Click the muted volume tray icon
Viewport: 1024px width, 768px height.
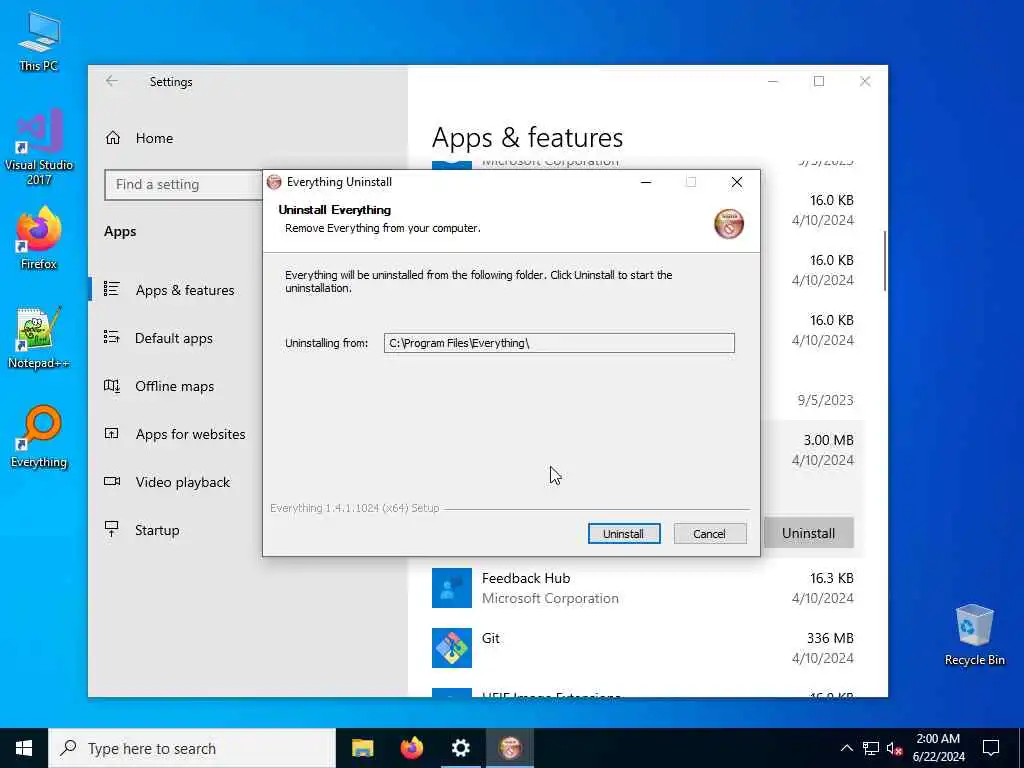(x=895, y=748)
